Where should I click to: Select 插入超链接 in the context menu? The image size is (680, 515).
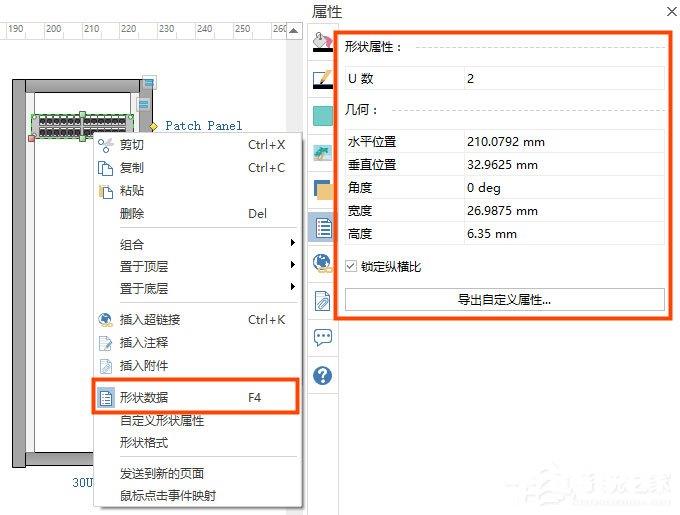pyautogui.click(x=197, y=320)
